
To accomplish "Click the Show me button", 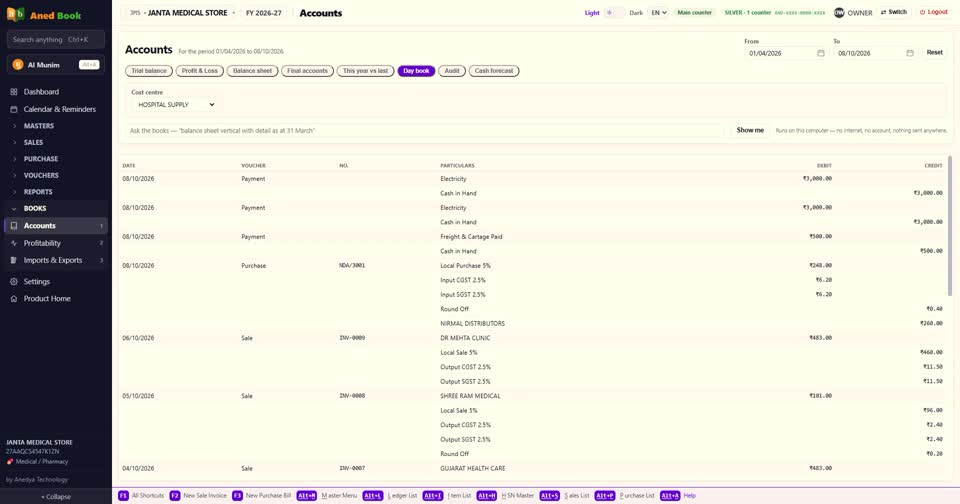I will (x=750, y=130).
